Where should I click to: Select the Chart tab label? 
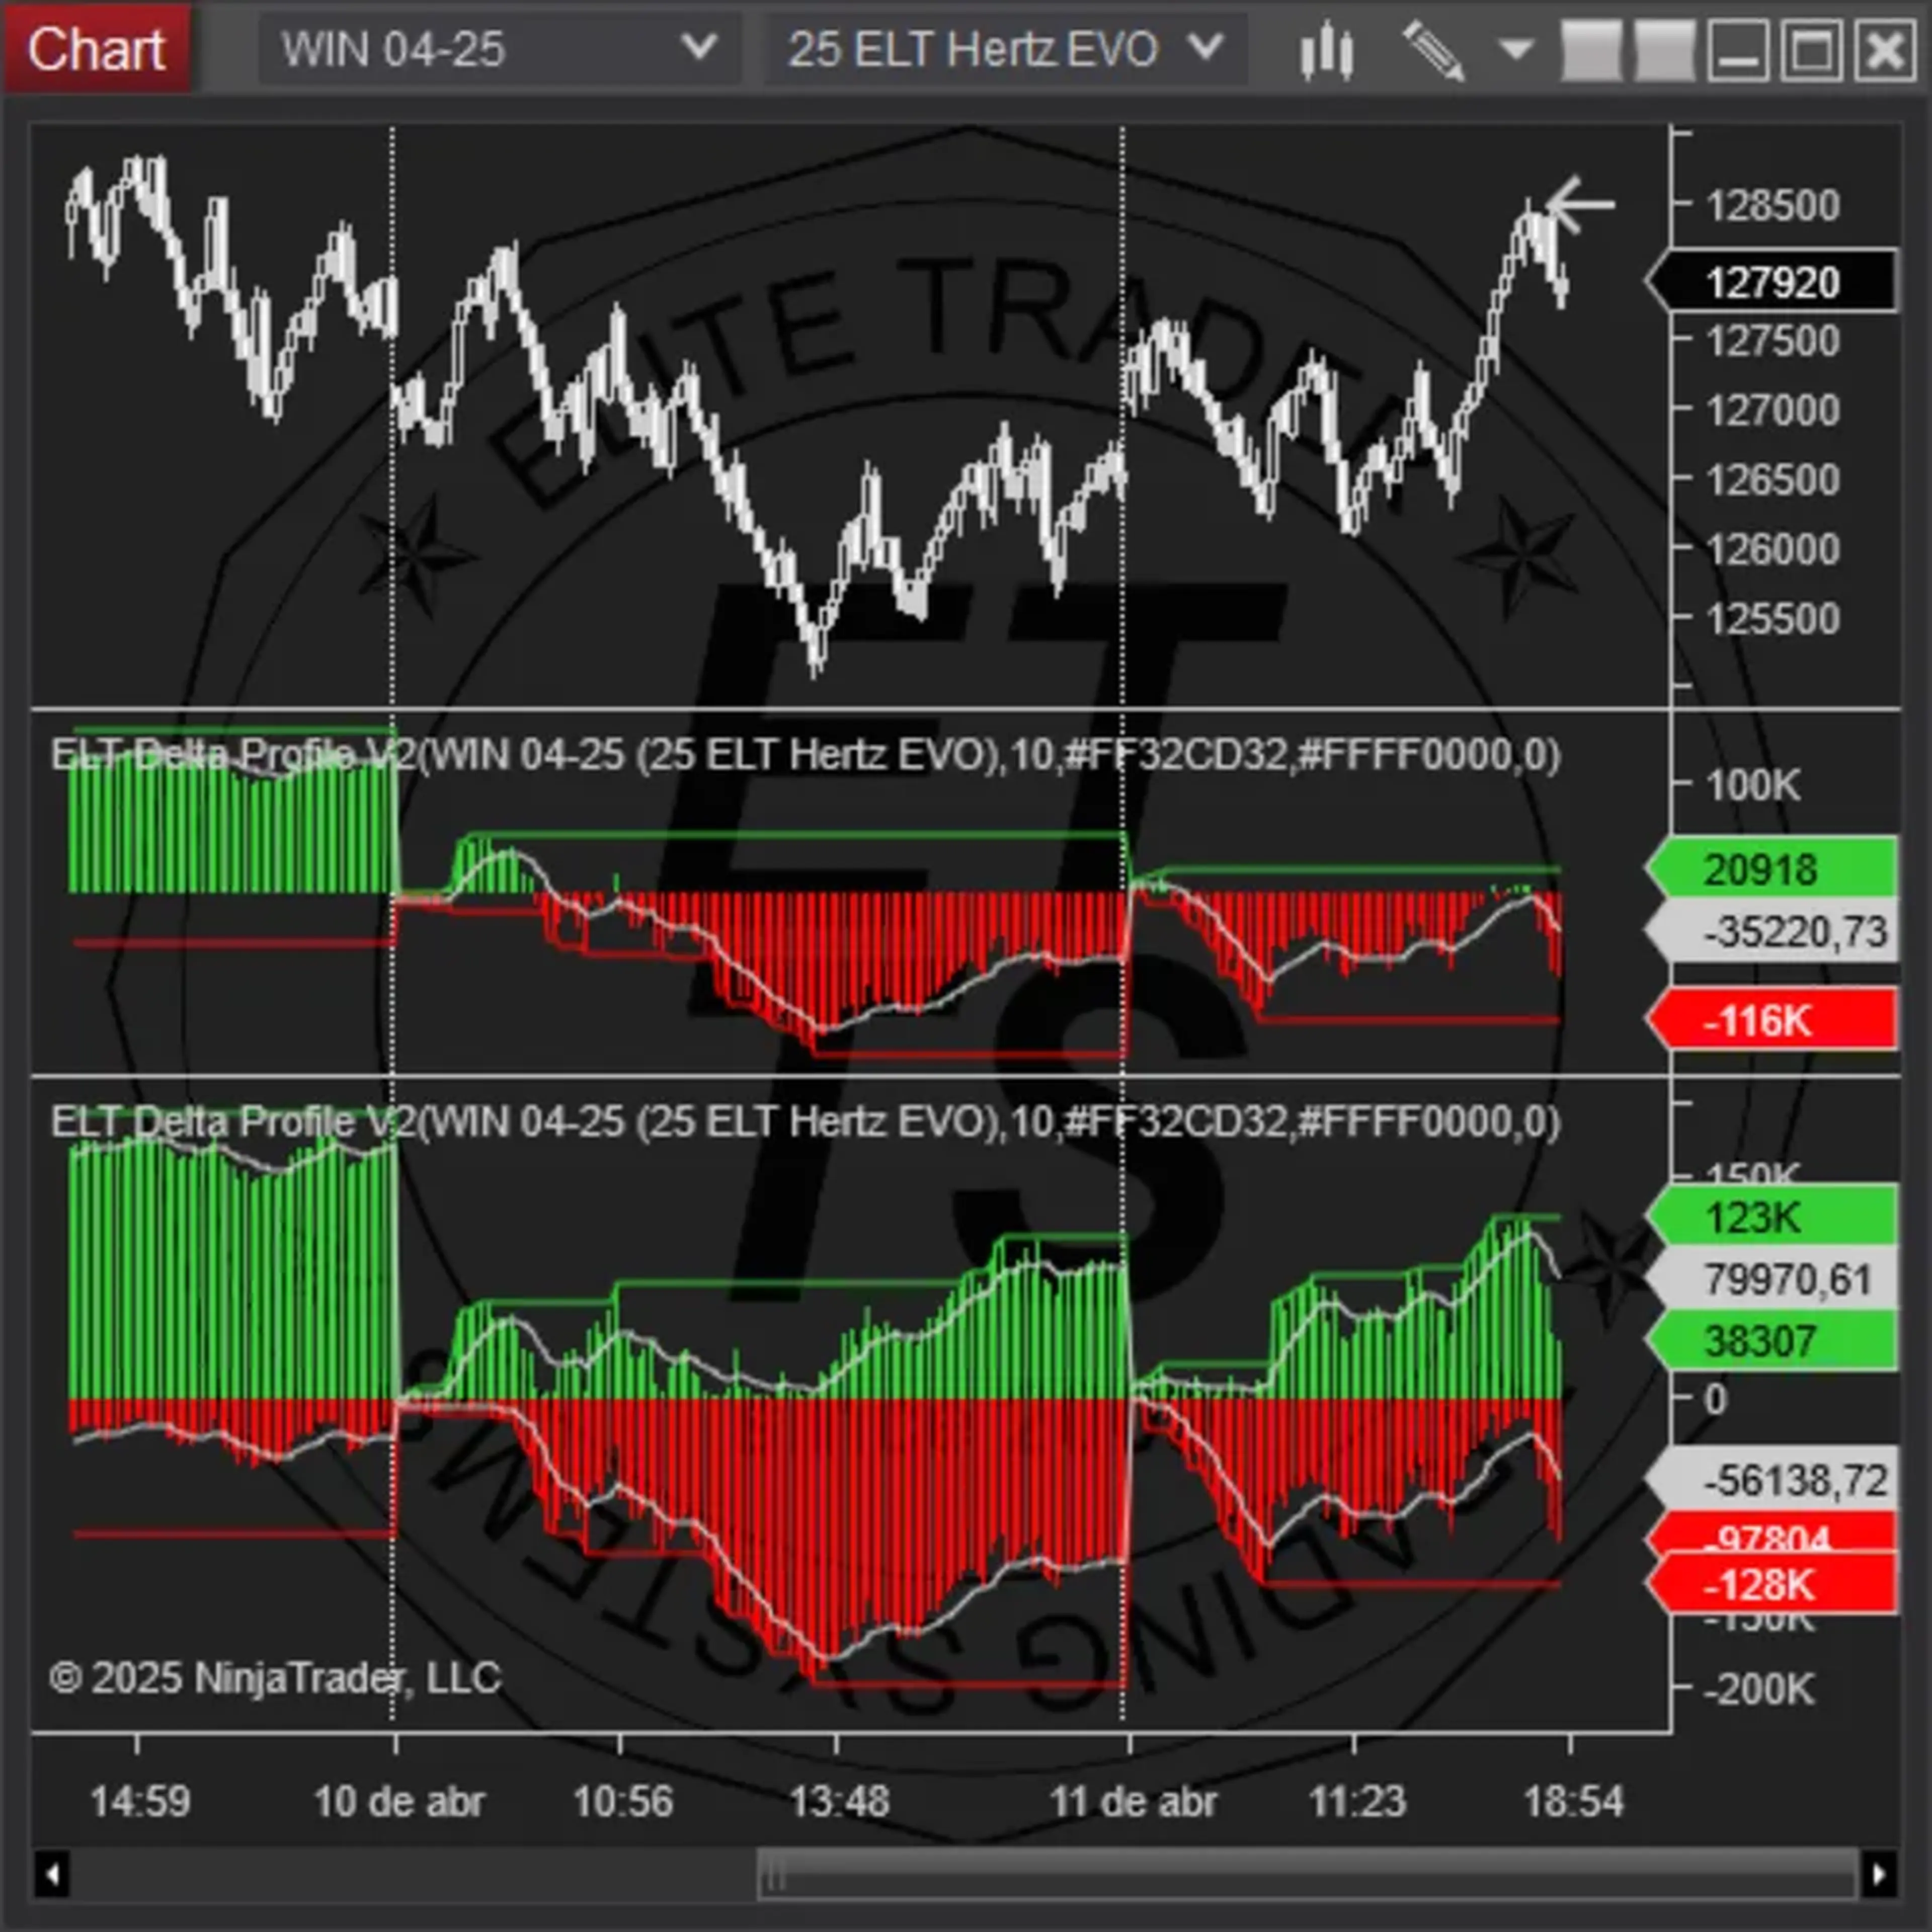click(96, 49)
